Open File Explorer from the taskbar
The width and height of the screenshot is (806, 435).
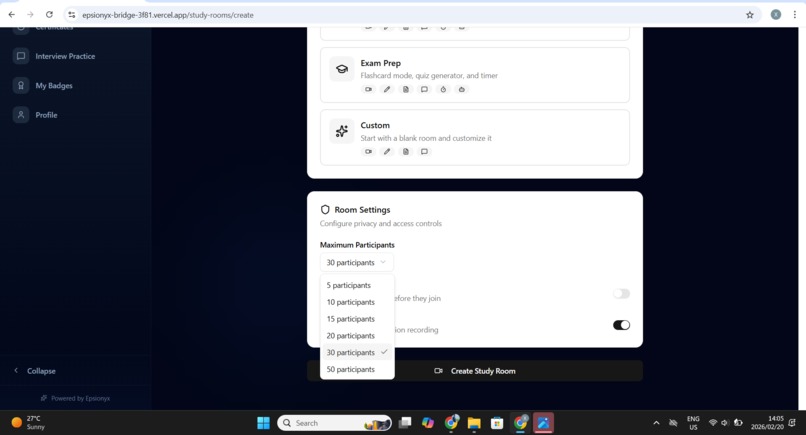click(x=474, y=423)
